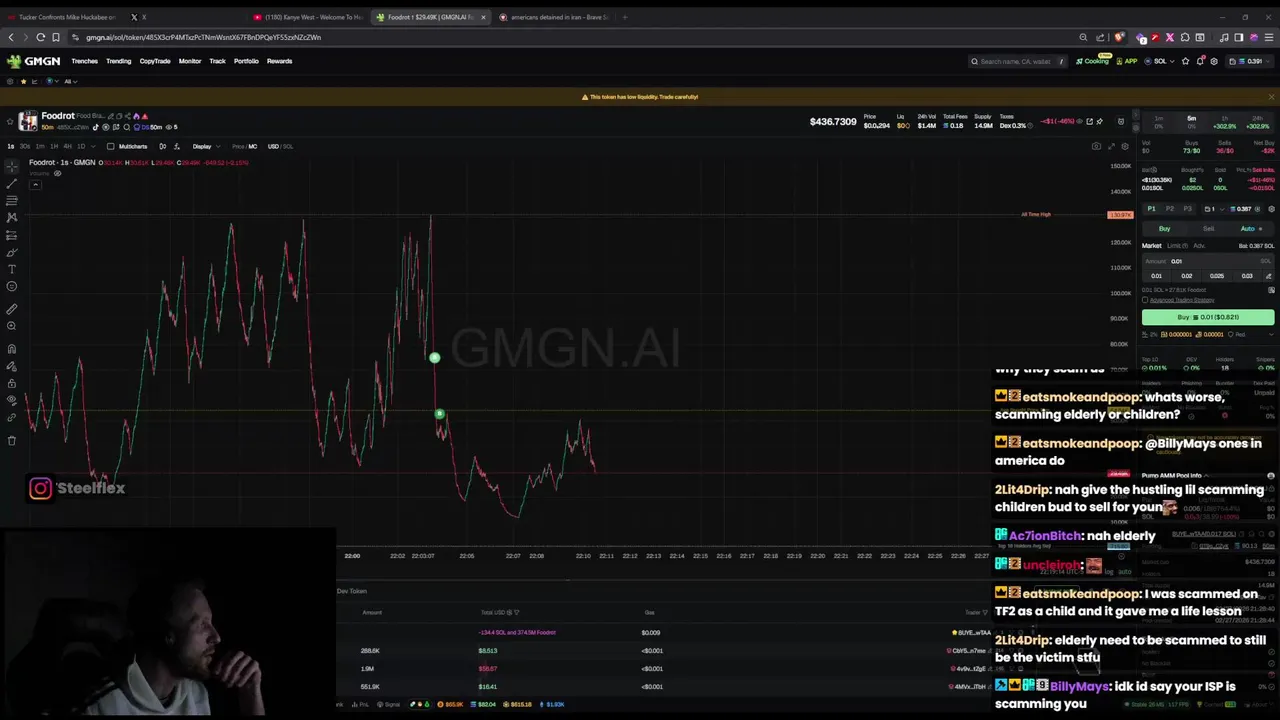Choose the 0.025 quick amount

point(1216,276)
